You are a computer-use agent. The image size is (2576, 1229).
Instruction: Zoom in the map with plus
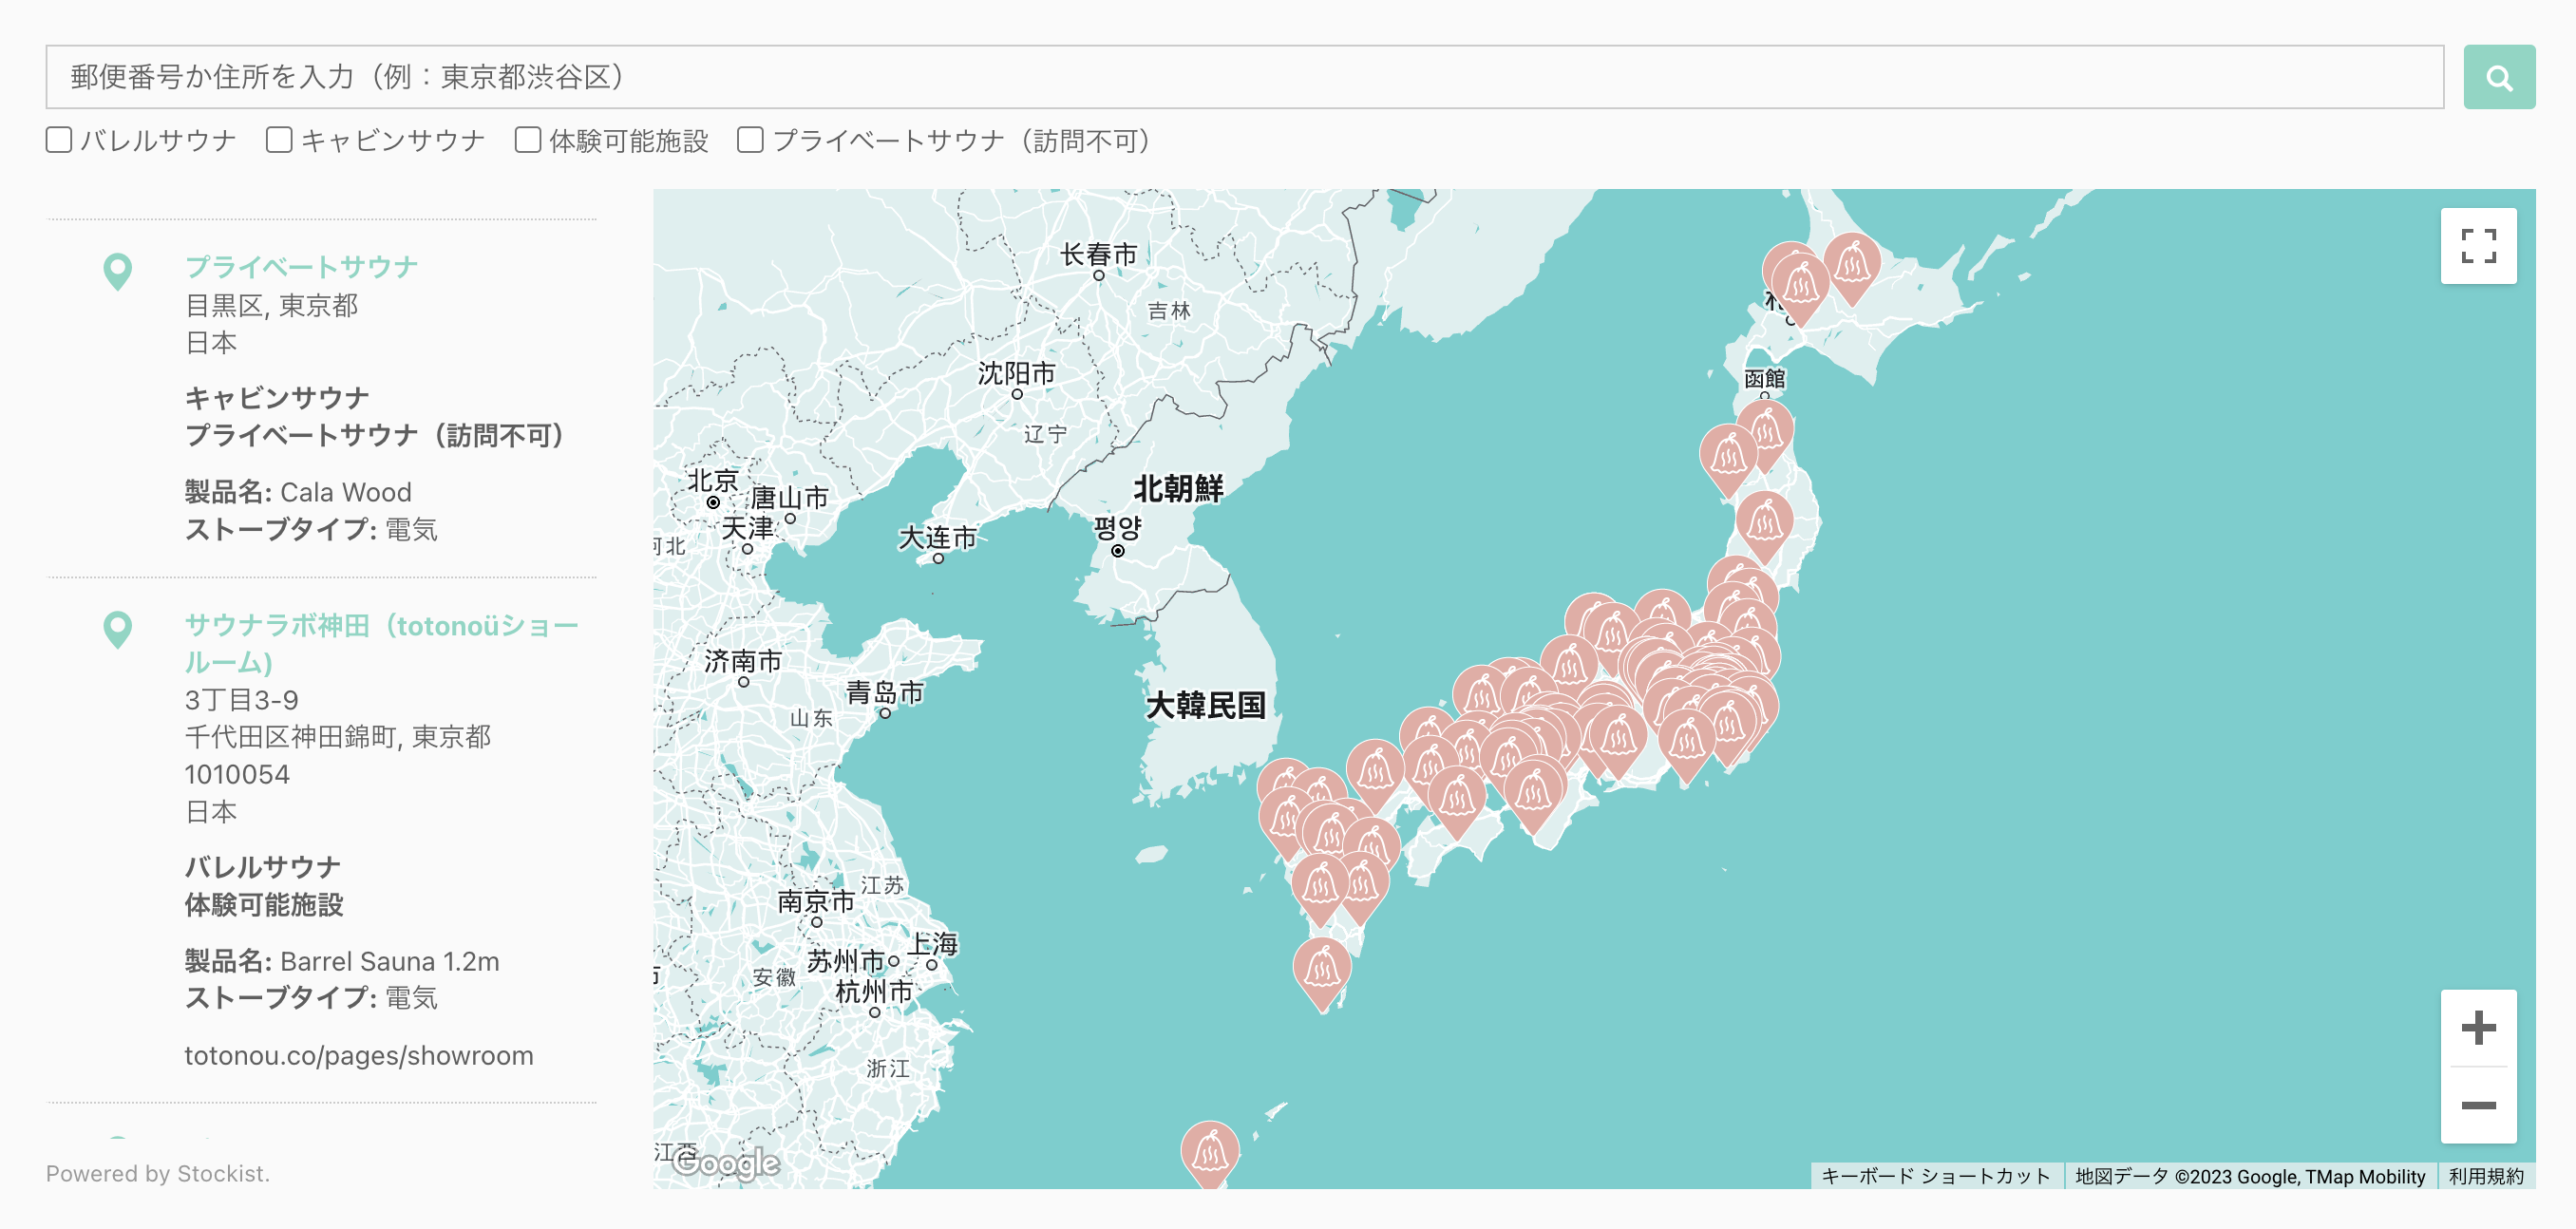(x=2477, y=1028)
